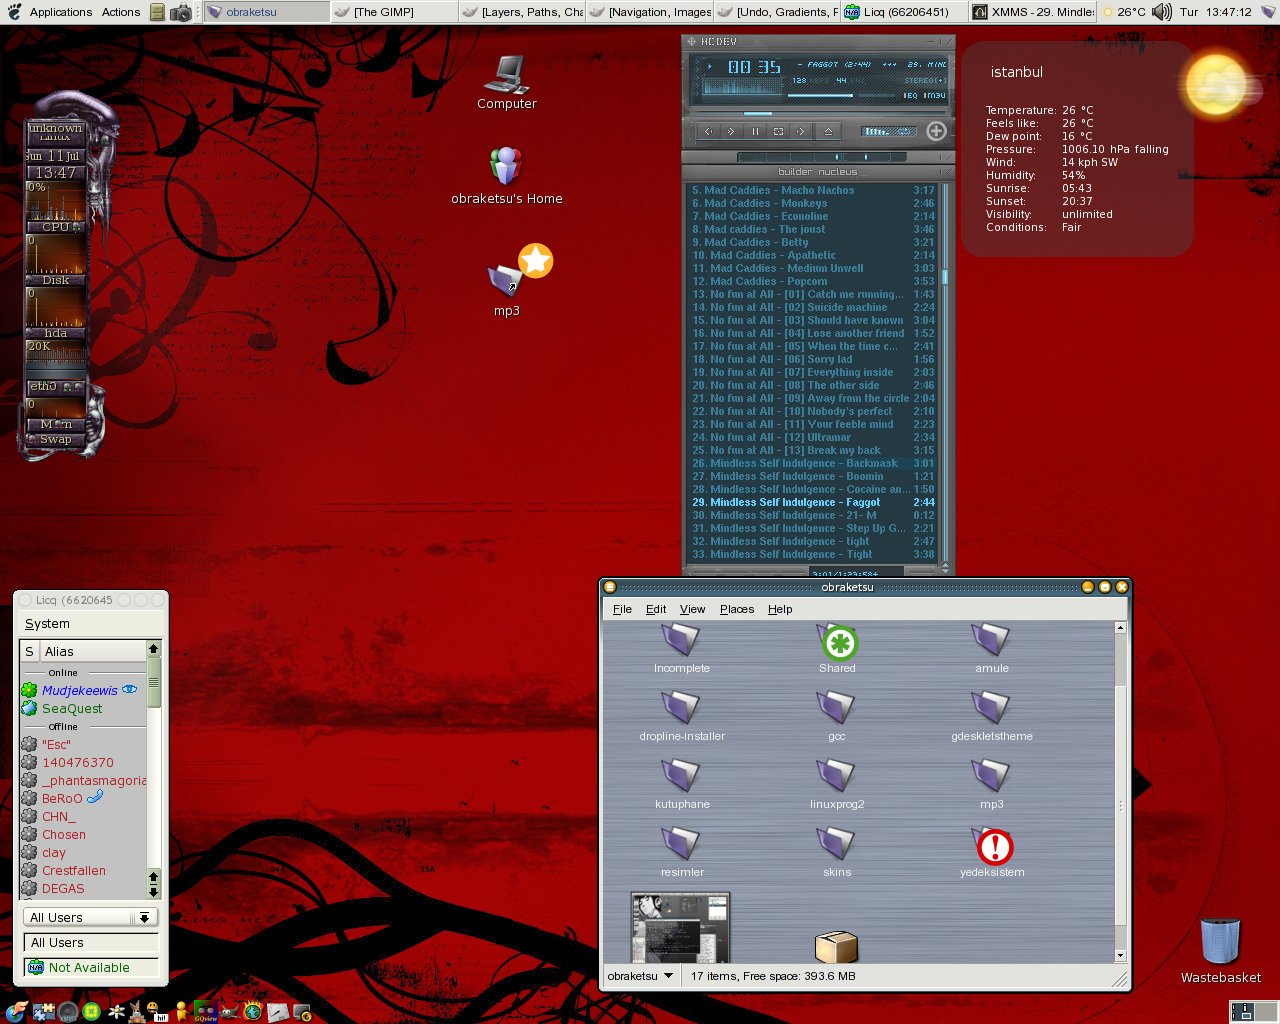
Task: Open the yedeksistem folder with warning emblem
Action: [x=992, y=852]
